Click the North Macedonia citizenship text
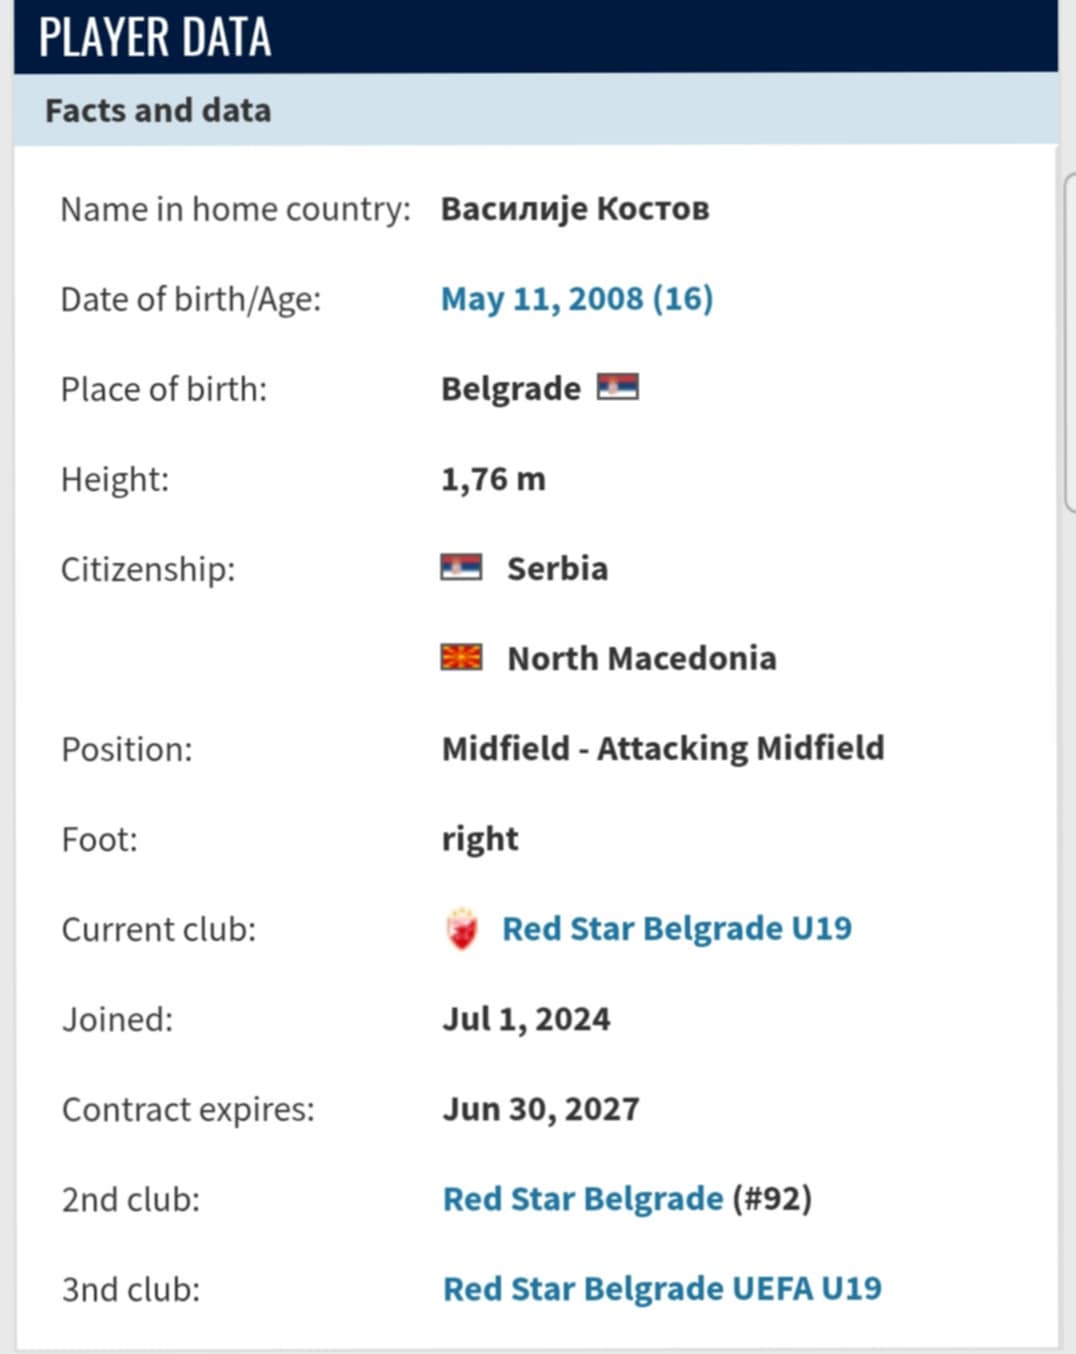1076x1354 pixels. 641,658
